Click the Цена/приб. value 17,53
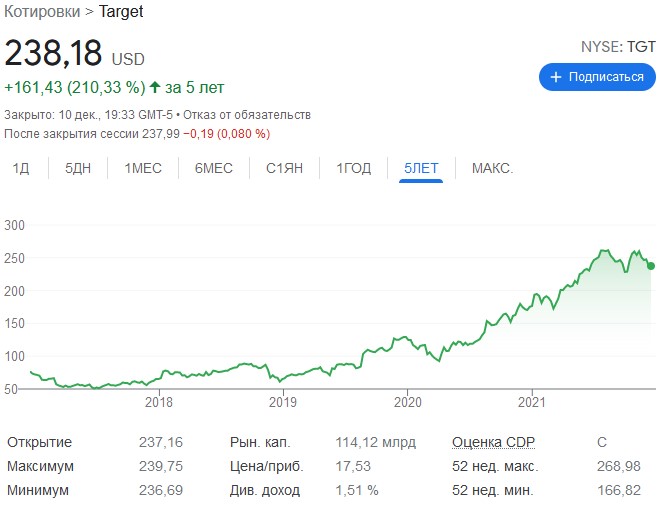Viewport: 665px width, 506px height. [x=353, y=466]
